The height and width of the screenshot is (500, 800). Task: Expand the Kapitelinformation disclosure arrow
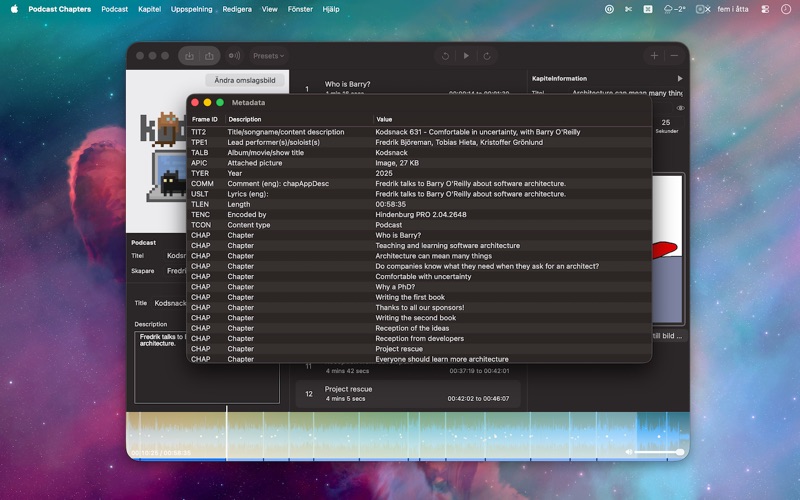680,79
